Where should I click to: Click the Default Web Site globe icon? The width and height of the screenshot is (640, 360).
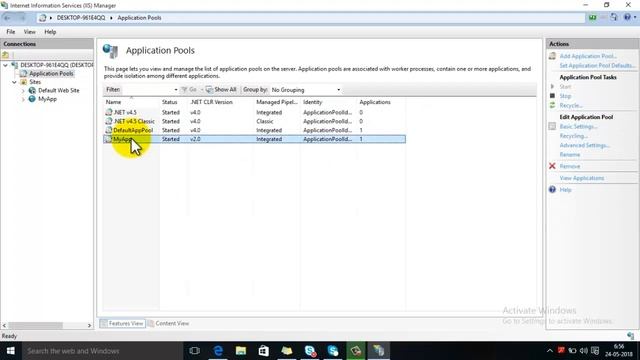(32, 90)
